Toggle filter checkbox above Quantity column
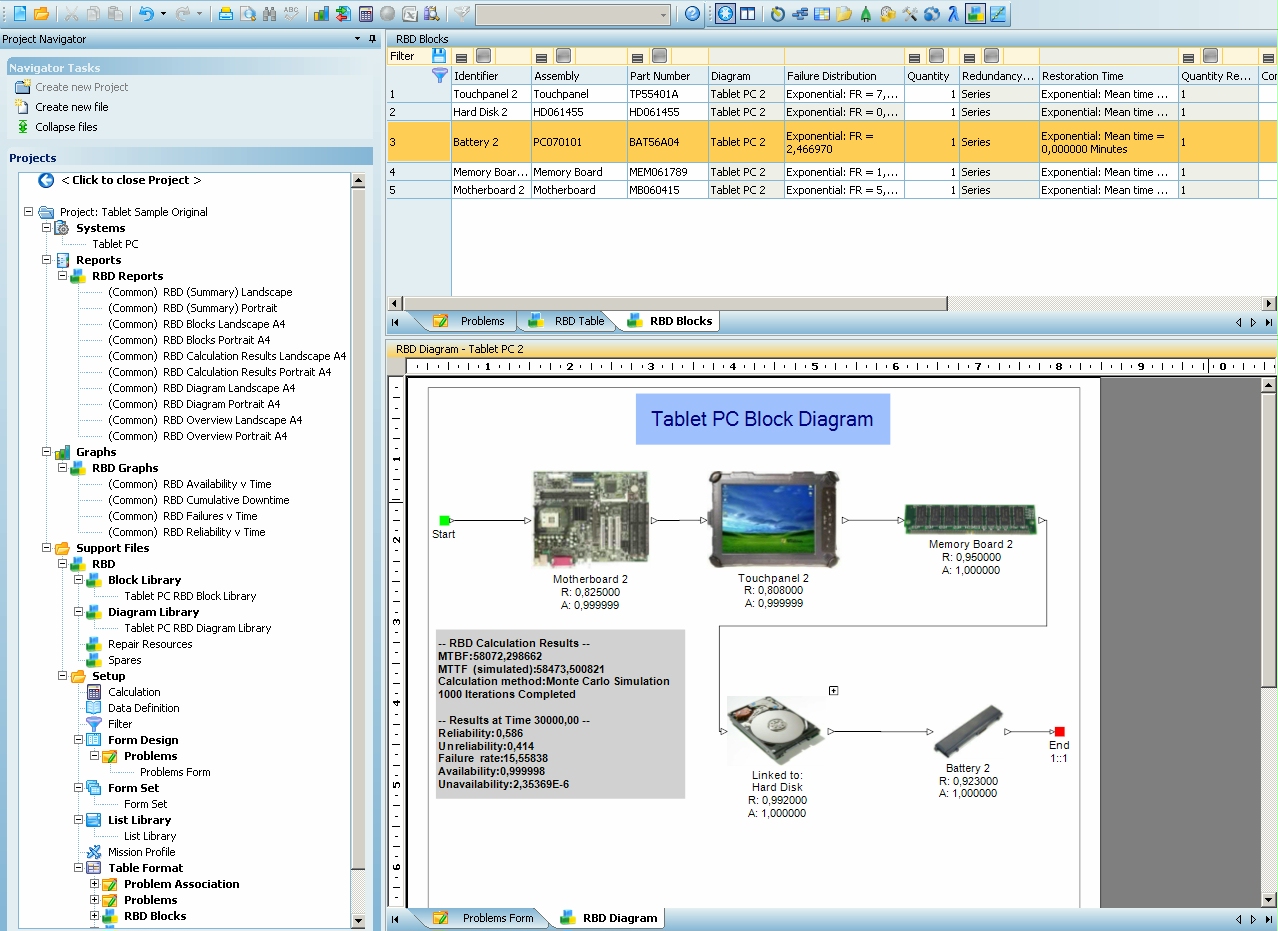Image resolution: width=1278 pixels, height=931 pixels. point(936,56)
